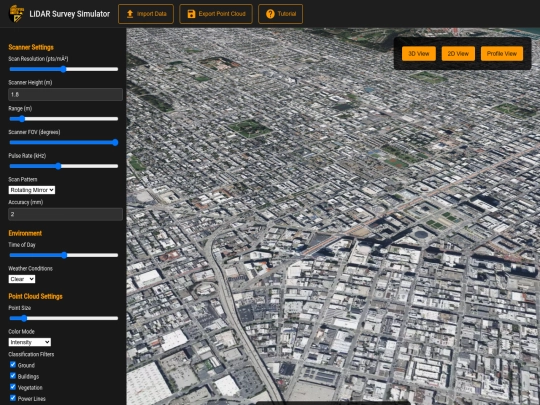
Task: Click the Environment heading
Action: pyautogui.click(x=25, y=233)
